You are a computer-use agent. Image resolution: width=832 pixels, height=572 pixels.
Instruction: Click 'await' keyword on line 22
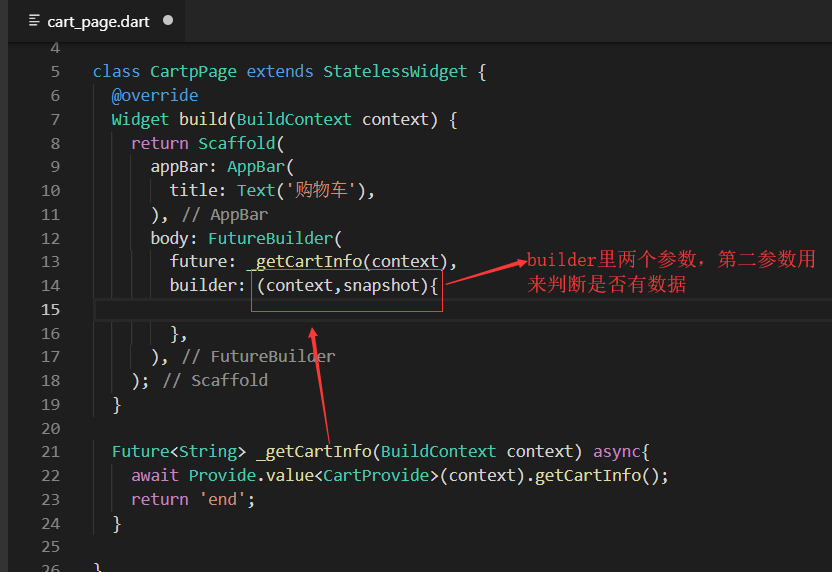pyautogui.click(x=155, y=475)
